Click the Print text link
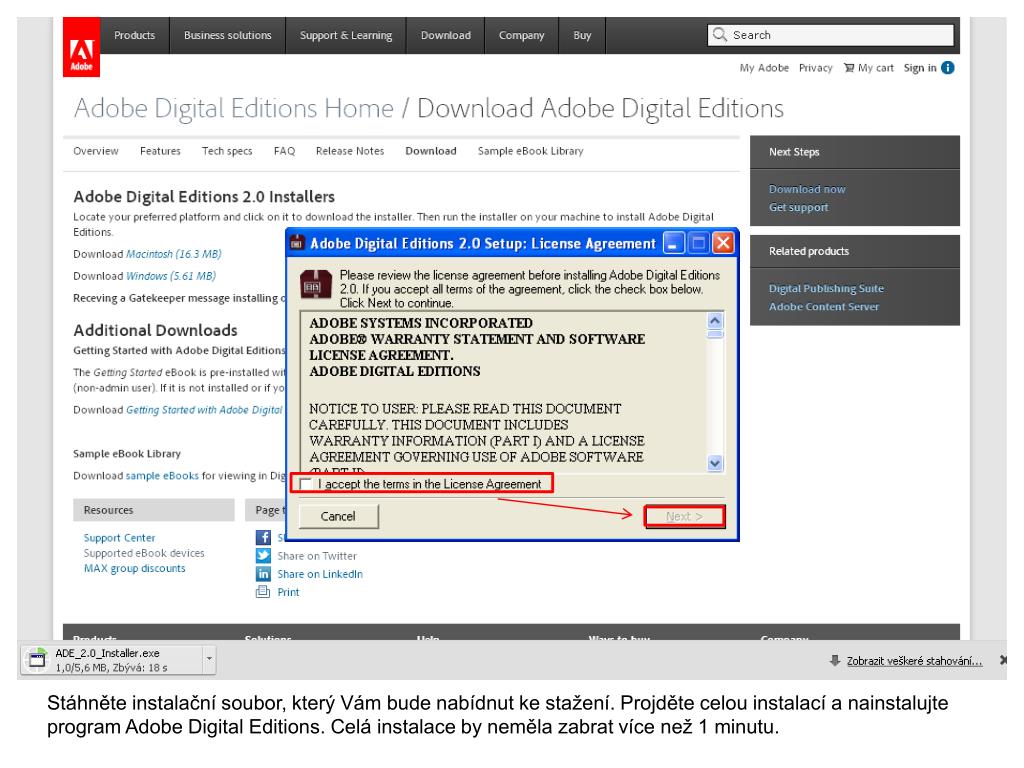Screen dimensions: 1024x768 click(x=288, y=592)
